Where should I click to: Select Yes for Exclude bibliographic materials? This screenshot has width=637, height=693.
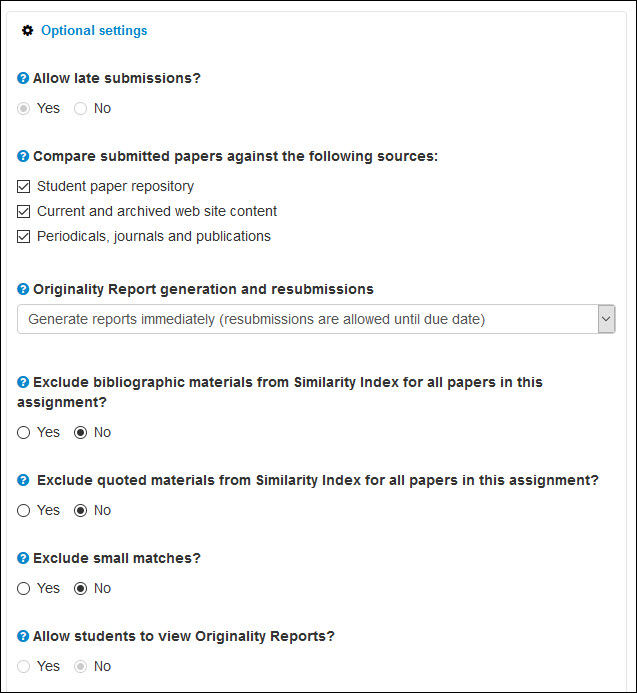pos(24,433)
